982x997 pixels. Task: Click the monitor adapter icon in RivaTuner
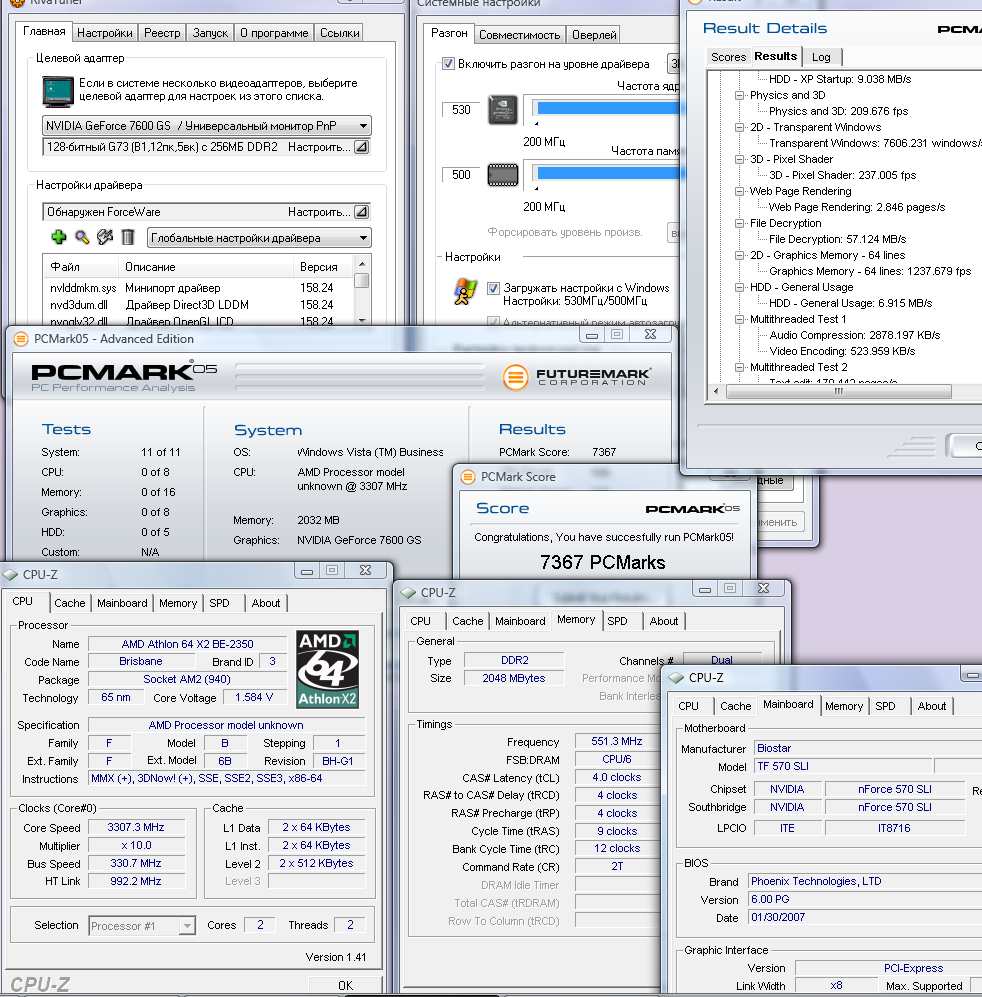point(57,91)
